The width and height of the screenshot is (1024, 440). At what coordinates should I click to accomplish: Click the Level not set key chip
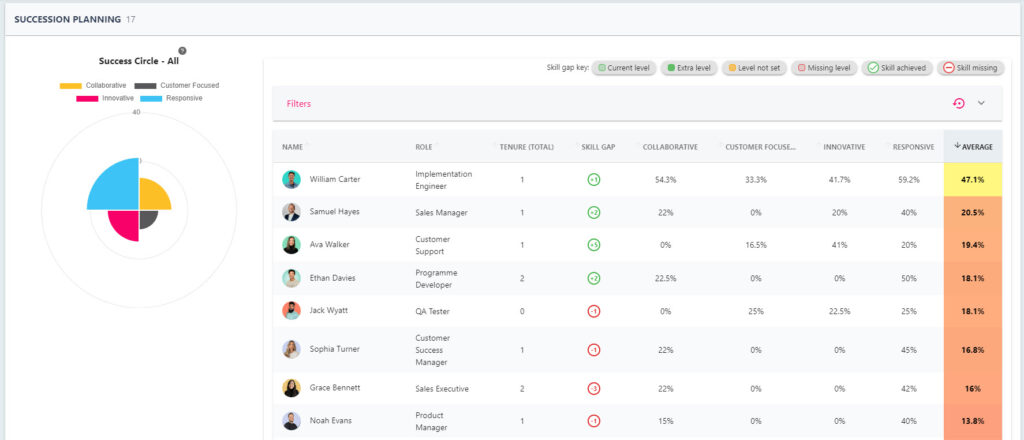pyautogui.click(x=754, y=68)
